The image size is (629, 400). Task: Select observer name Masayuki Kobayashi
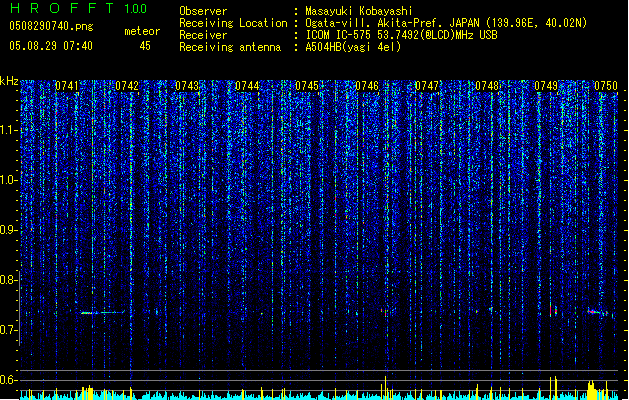(x=359, y=11)
